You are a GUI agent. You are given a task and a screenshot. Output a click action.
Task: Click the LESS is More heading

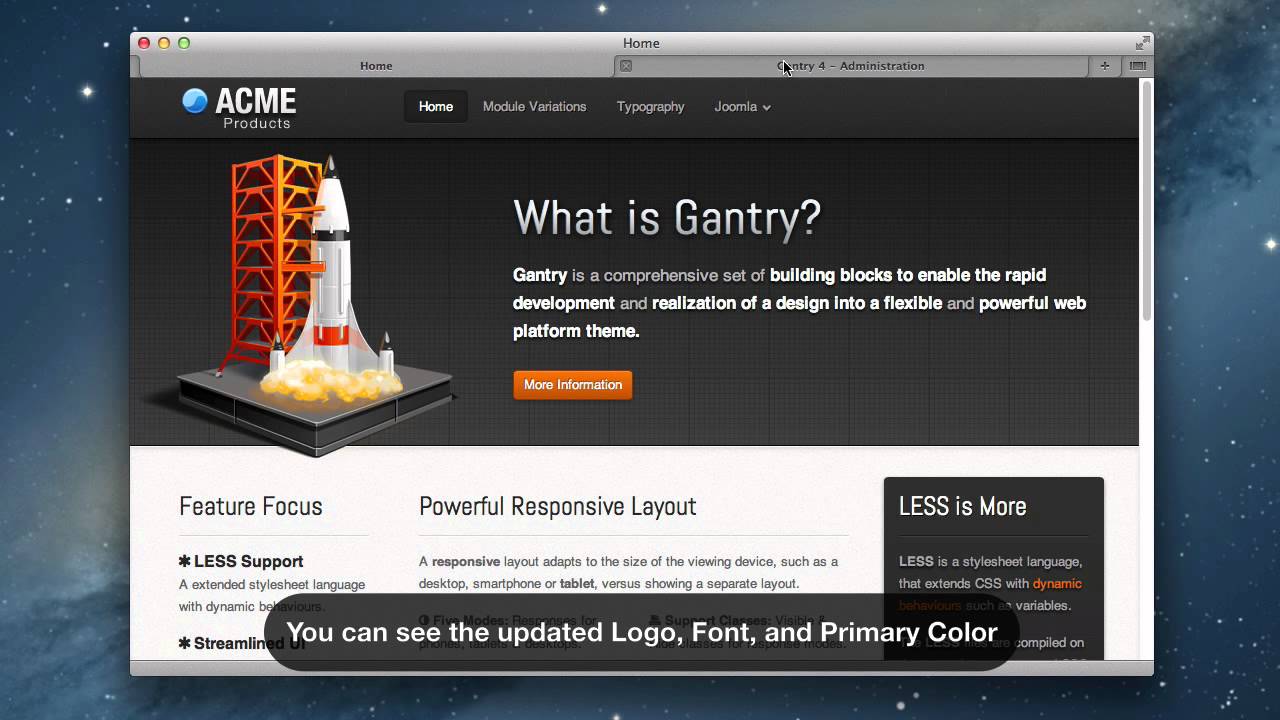[x=962, y=506]
